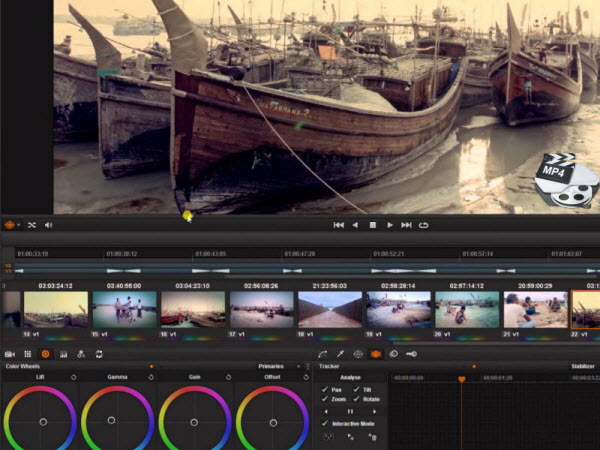600x450 pixels.
Task: Select highlighted clip 22 thumbnail
Action: pyautogui.click(x=585, y=310)
